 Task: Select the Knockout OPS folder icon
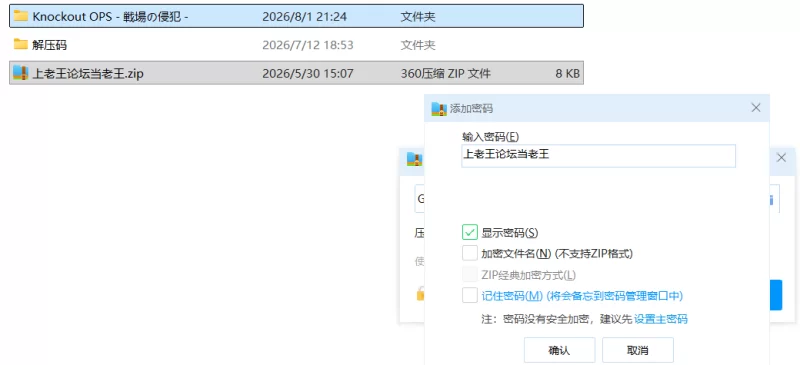point(20,16)
